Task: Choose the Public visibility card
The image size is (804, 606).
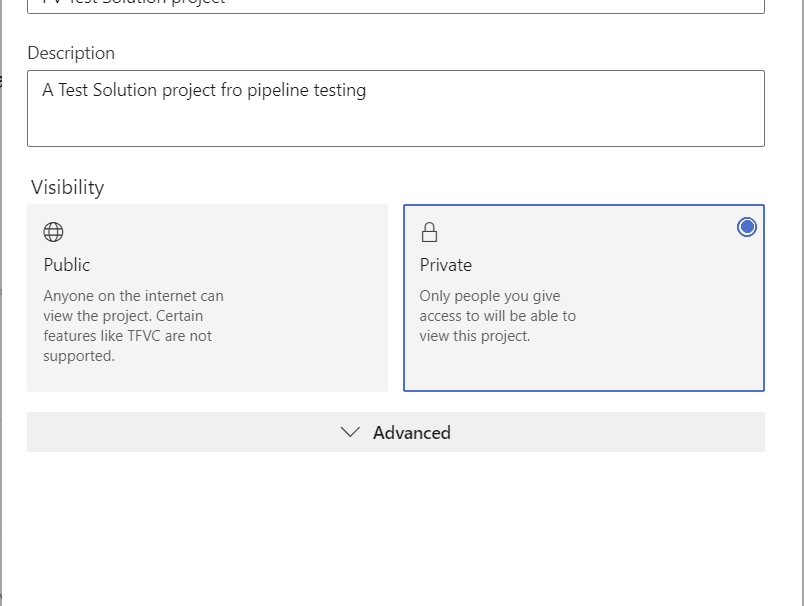Action: (208, 298)
